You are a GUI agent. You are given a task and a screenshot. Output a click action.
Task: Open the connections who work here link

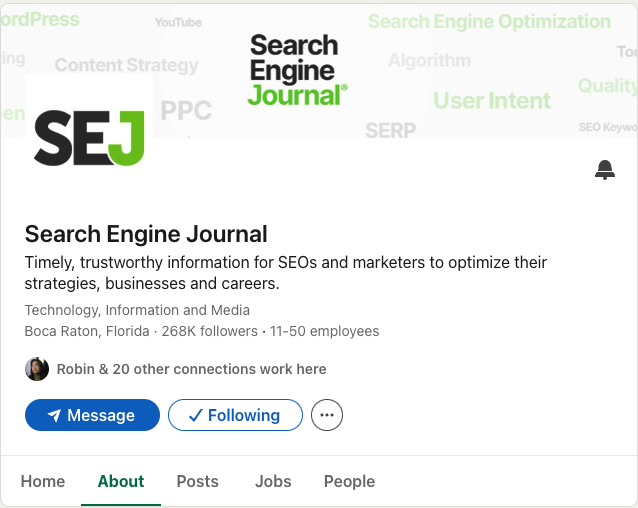click(x=191, y=369)
